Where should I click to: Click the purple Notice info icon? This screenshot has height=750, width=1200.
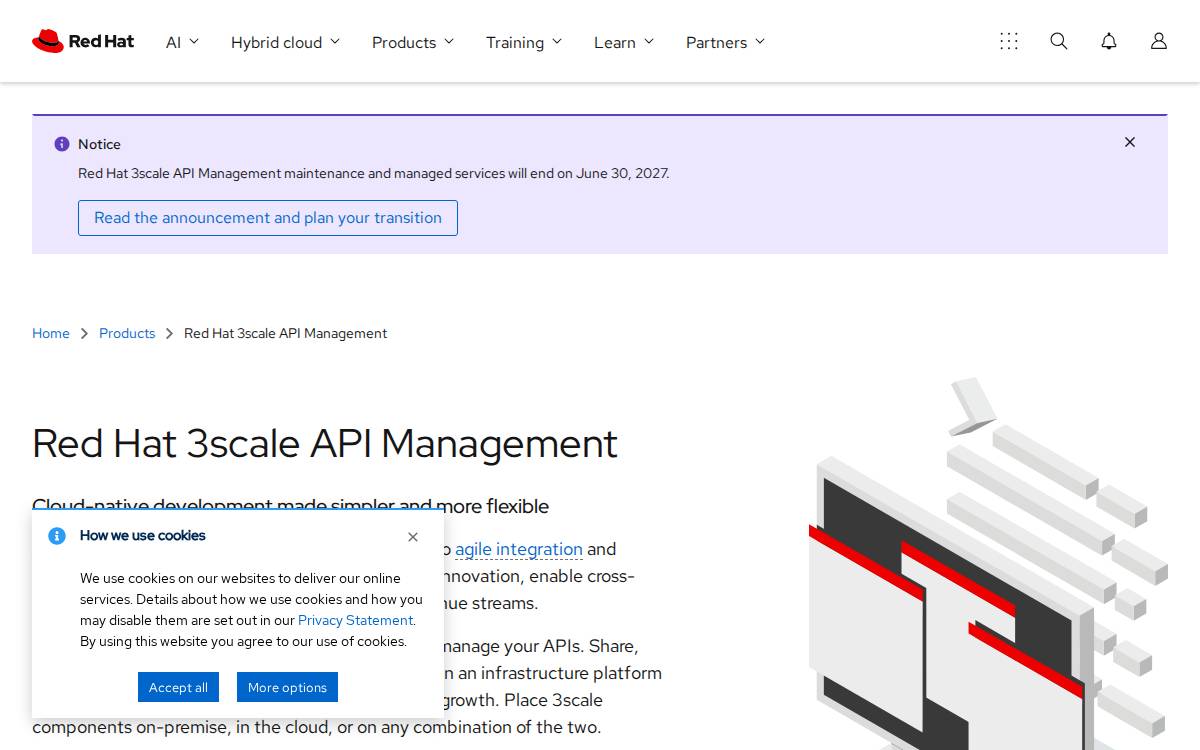click(62, 144)
